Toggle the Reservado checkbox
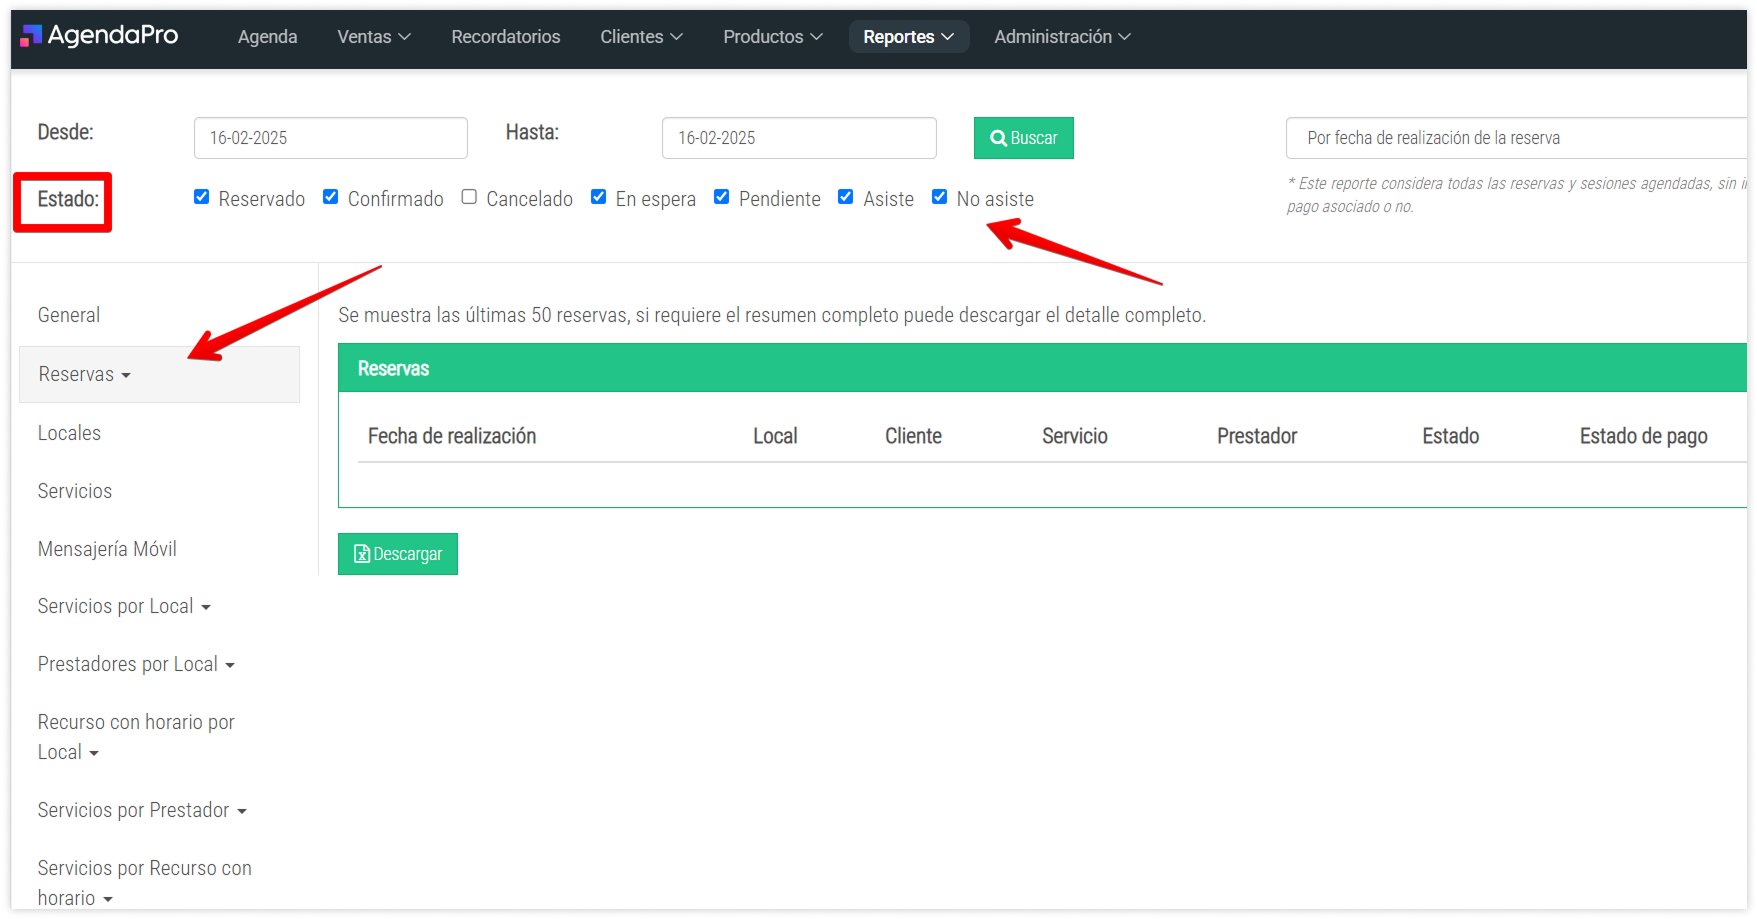Image resolution: width=1757 pixels, height=919 pixels. click(201, 197)
